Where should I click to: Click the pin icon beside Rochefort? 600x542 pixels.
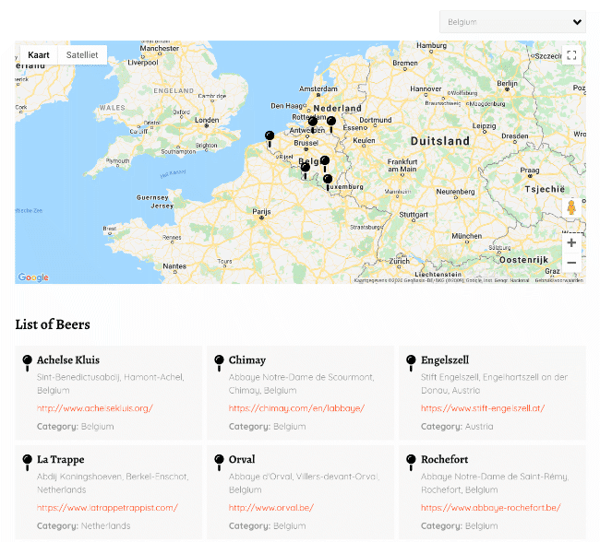click(x=411, y=462)
